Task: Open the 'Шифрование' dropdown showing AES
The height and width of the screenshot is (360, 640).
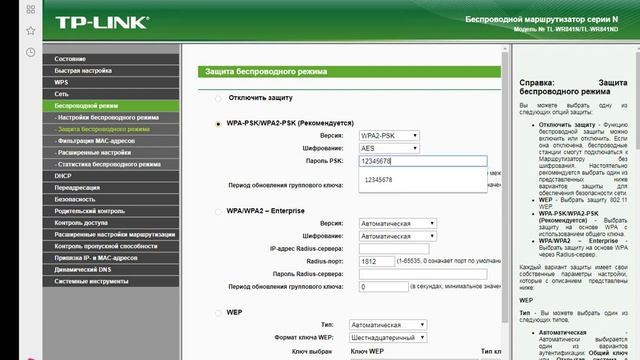Action: pyautogui.click(x=389, y=148)
